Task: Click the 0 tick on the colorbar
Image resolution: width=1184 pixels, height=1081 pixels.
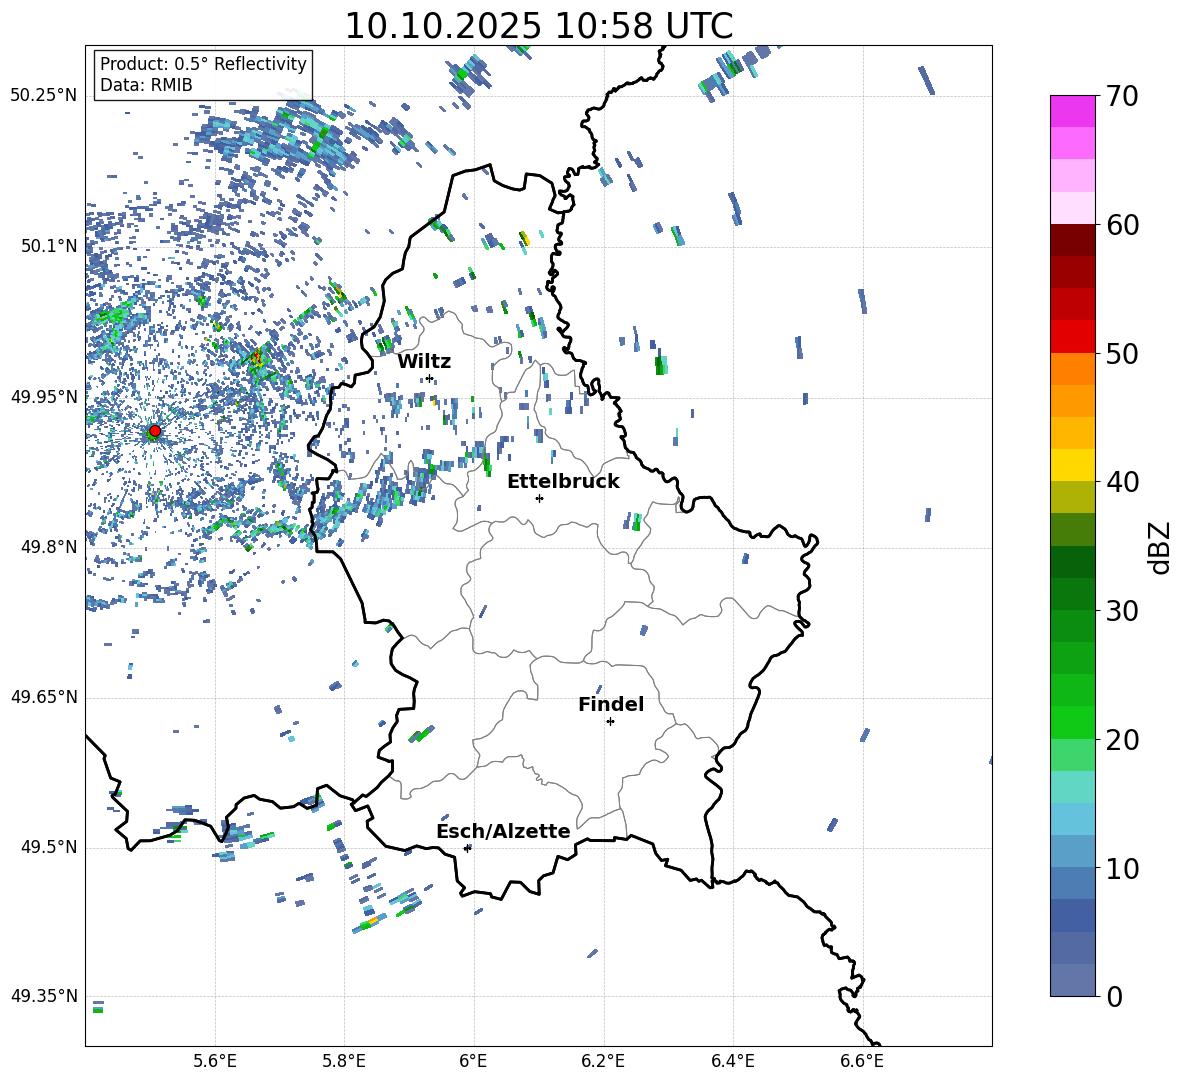Action: coord(1113,997)
